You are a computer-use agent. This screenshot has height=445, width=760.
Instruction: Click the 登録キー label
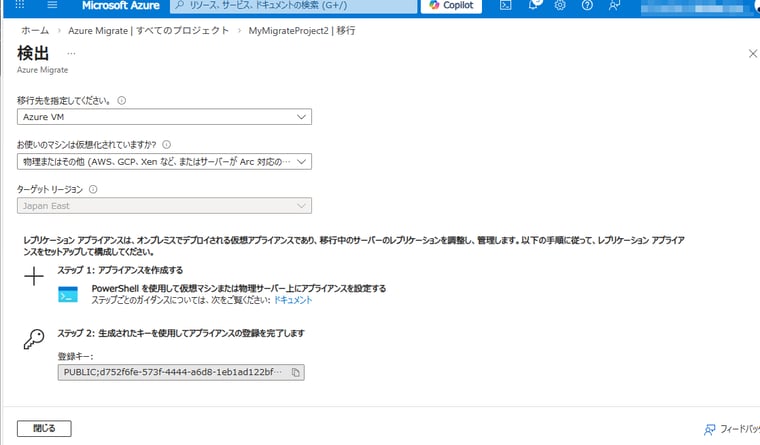click(75, 356)
